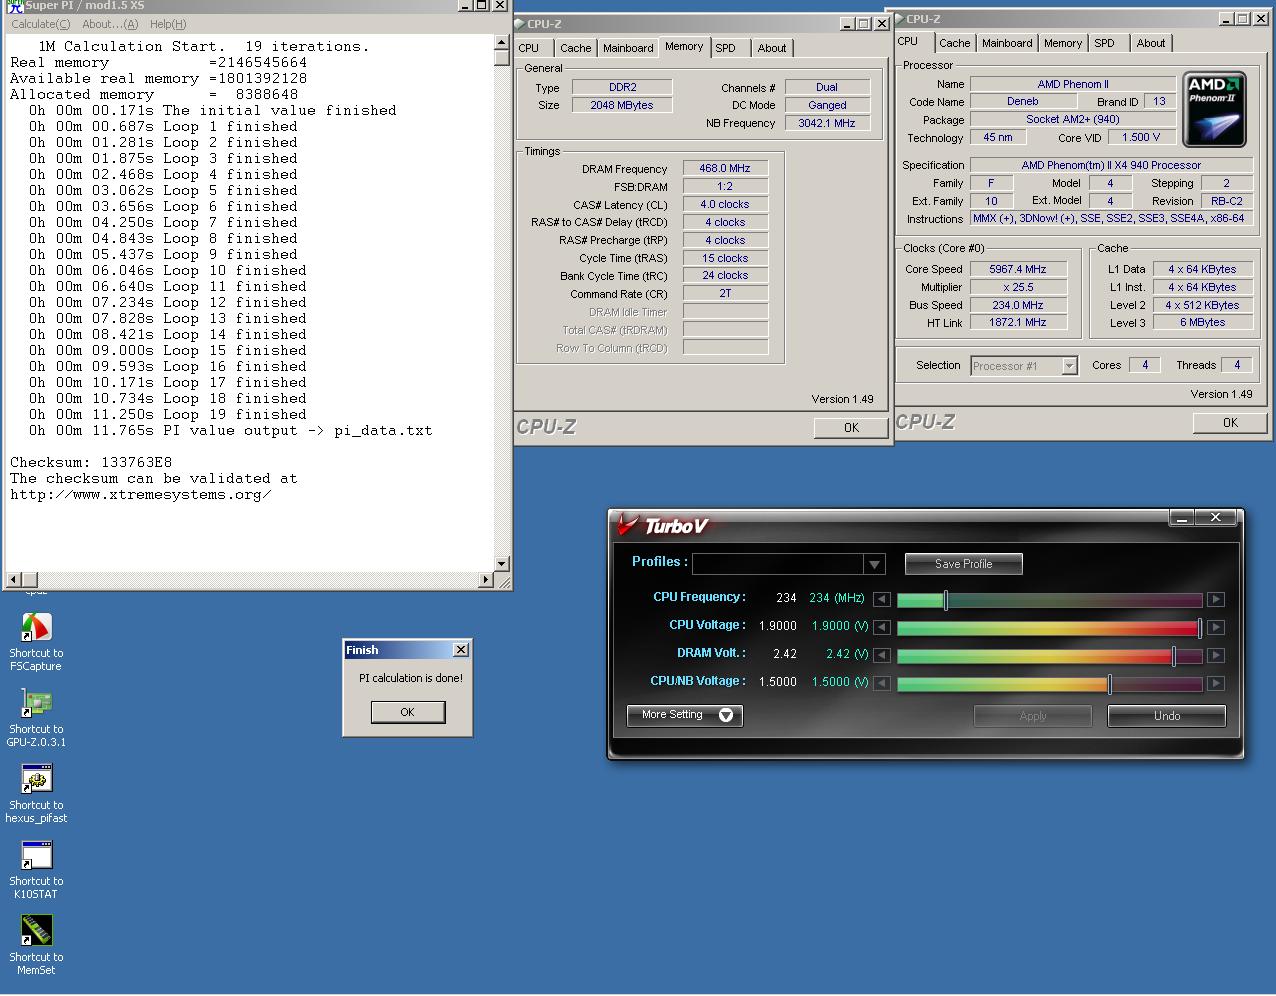
Task: Open the TurboV Profiles dropdown
Action: point(874,564)
